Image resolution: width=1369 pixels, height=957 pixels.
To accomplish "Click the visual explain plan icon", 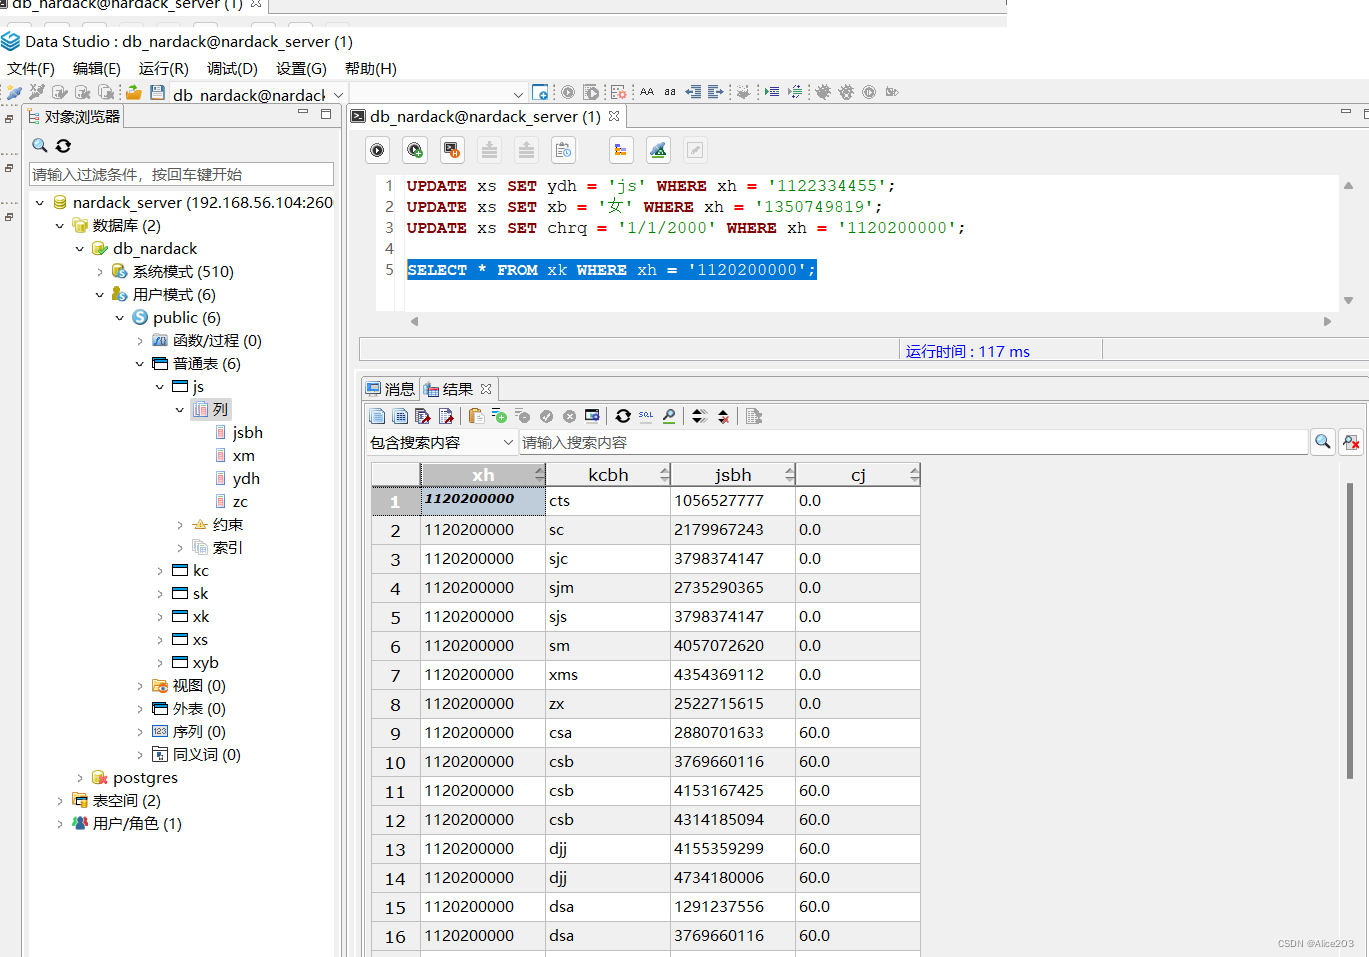I will tap(658, 150).
